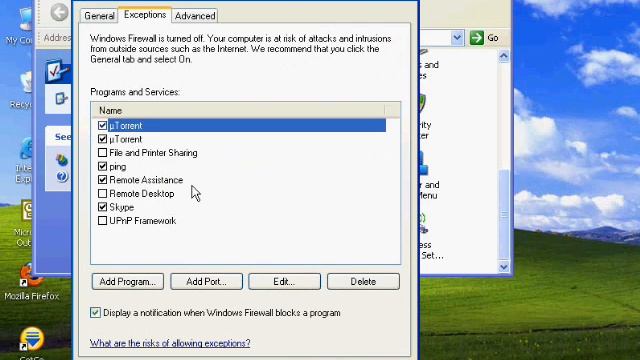Viewport: 640px width, 360px height.
Task: Click the help question mark icon in sidebar
Action: pos(62,176)
